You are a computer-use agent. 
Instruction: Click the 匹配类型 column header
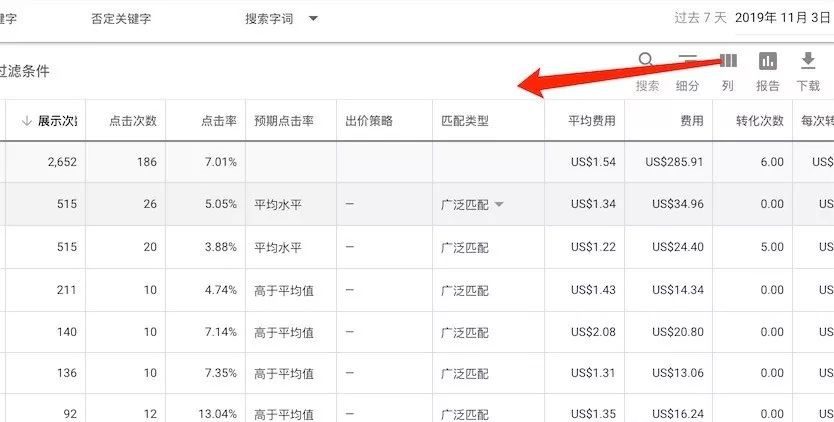point(464,121)
